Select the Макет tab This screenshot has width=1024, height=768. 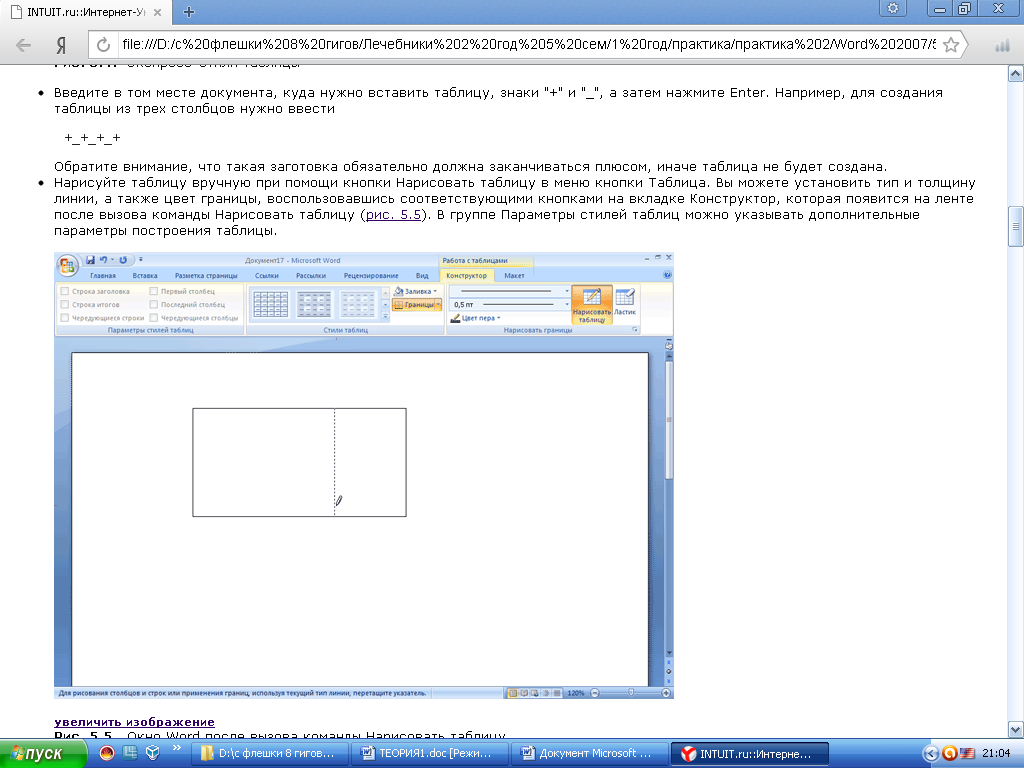[514, 276]
